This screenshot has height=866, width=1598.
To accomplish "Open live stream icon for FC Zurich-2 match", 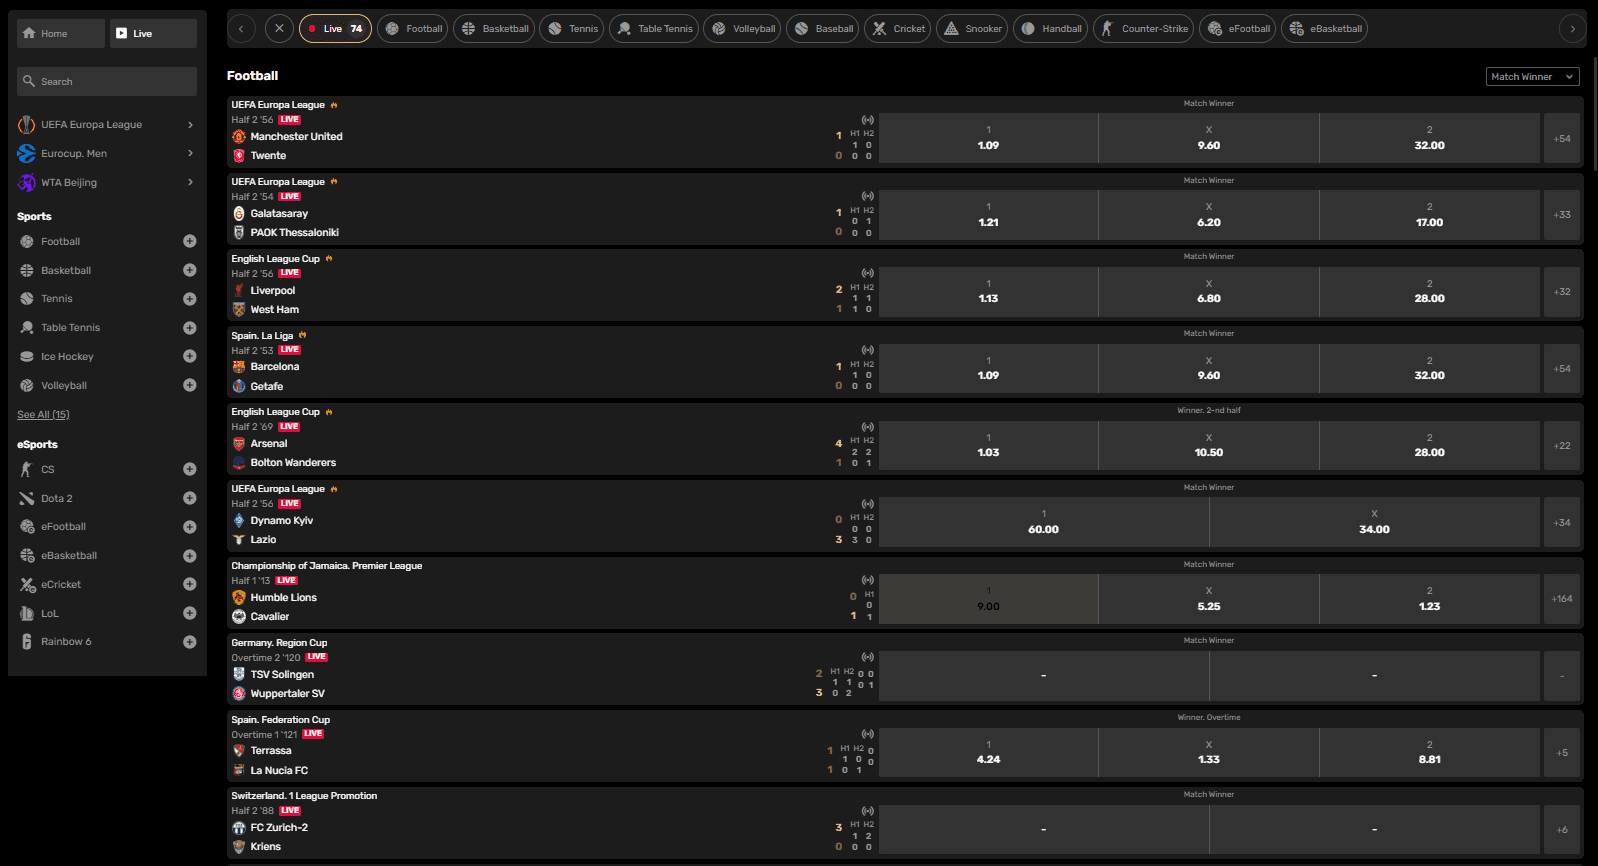I will coord(868,811).
